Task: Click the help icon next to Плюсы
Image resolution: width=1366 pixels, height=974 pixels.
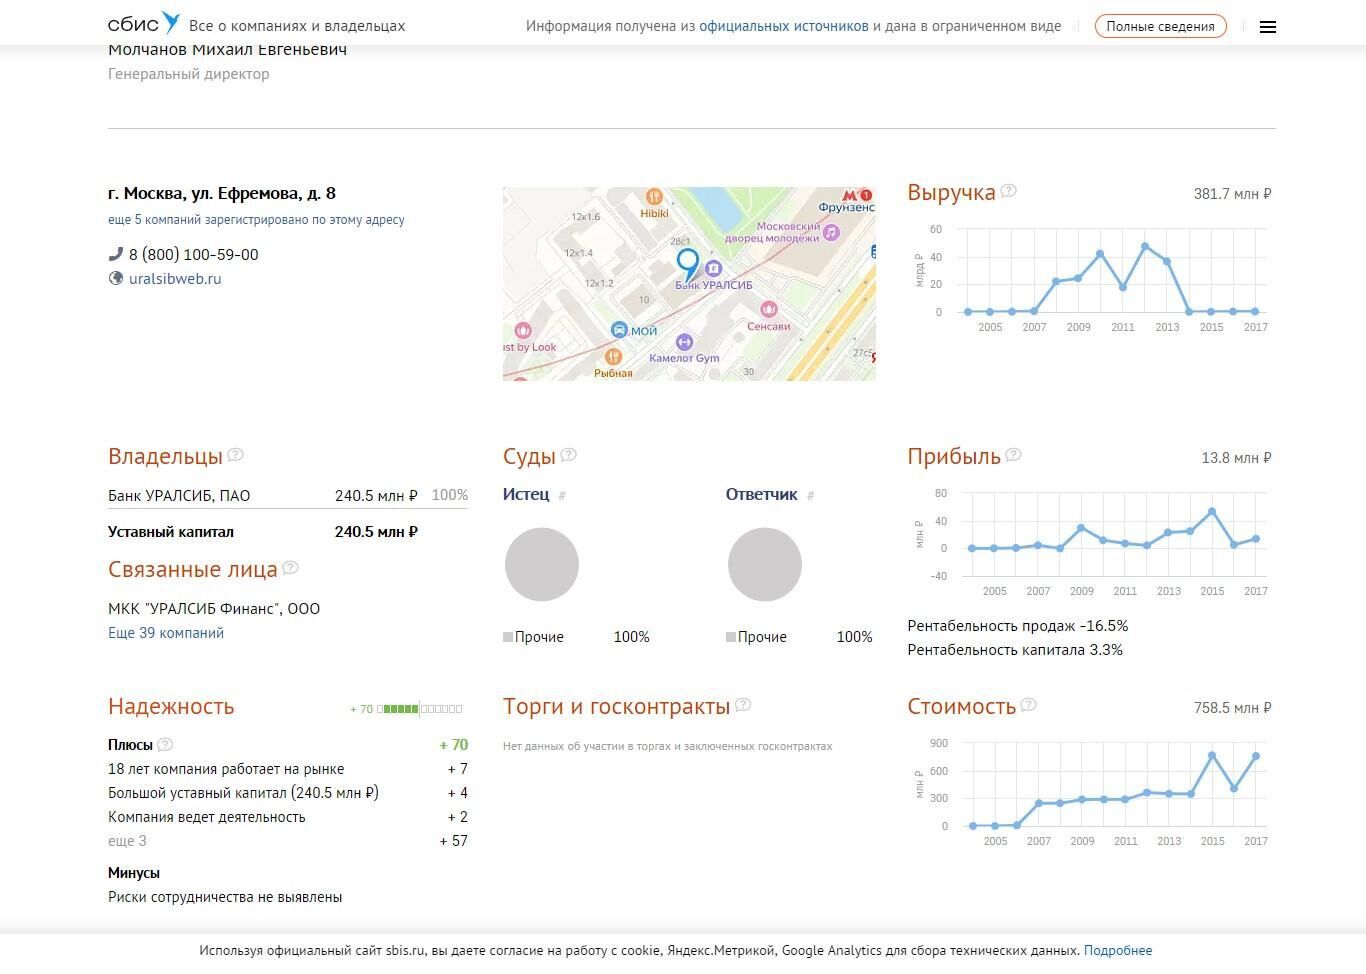Action: pos(165,744)
